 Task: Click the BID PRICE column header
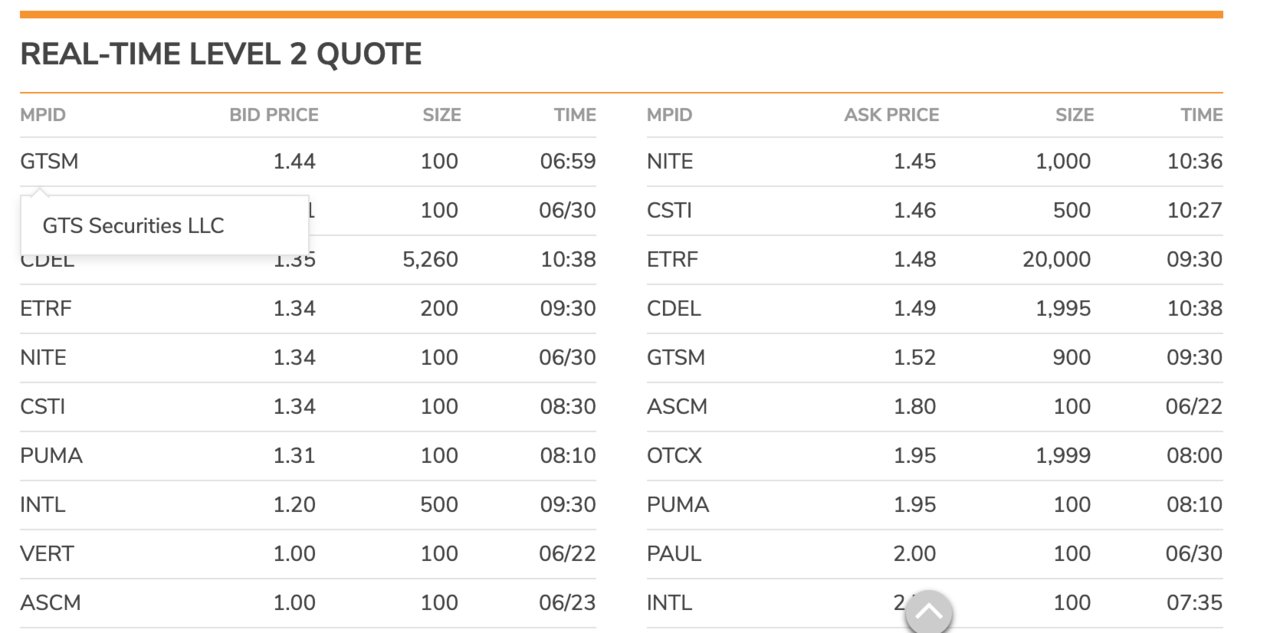click(274, 115)
